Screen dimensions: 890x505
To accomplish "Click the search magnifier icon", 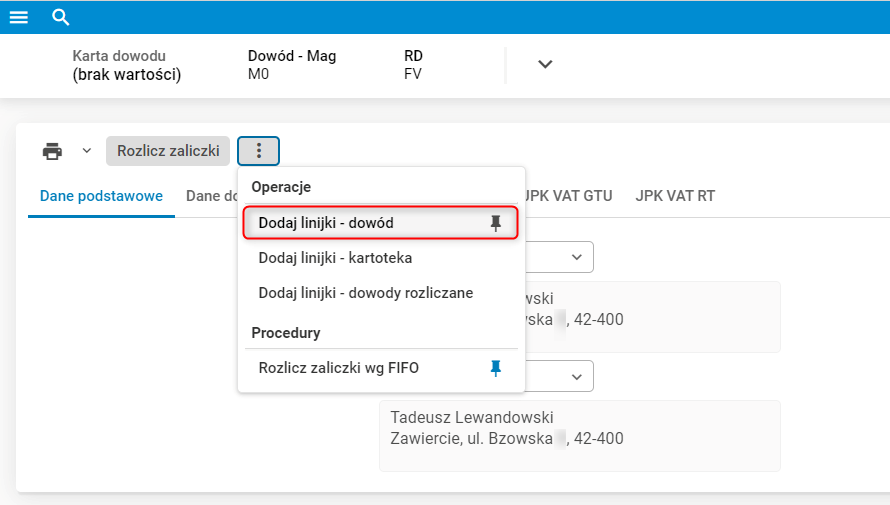I will [x=60, y=17].
